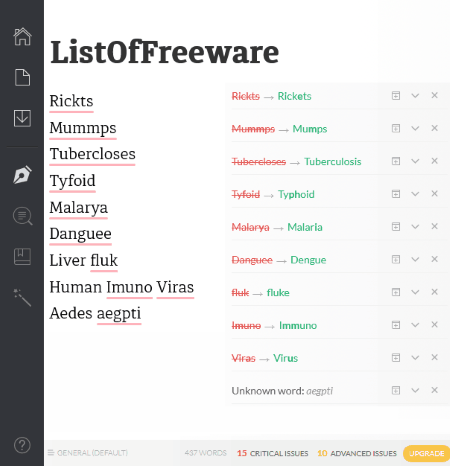Click the underlined word Malarya in document

78,208
